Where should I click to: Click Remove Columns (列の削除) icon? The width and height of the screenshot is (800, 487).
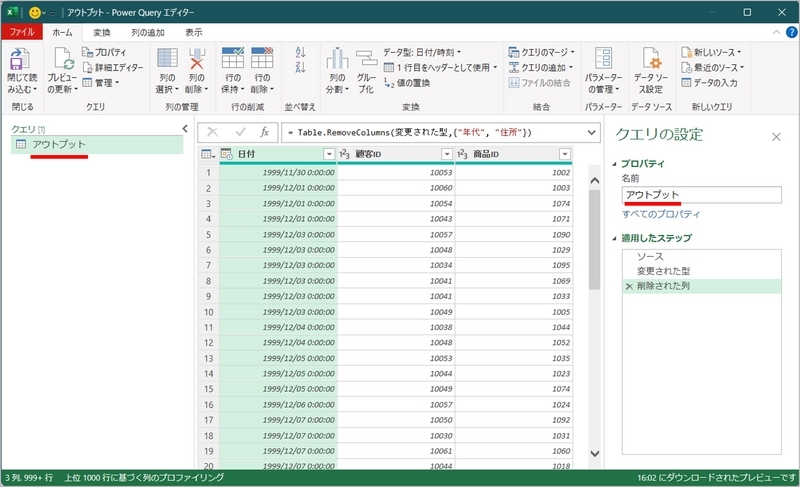click(196, 58)
